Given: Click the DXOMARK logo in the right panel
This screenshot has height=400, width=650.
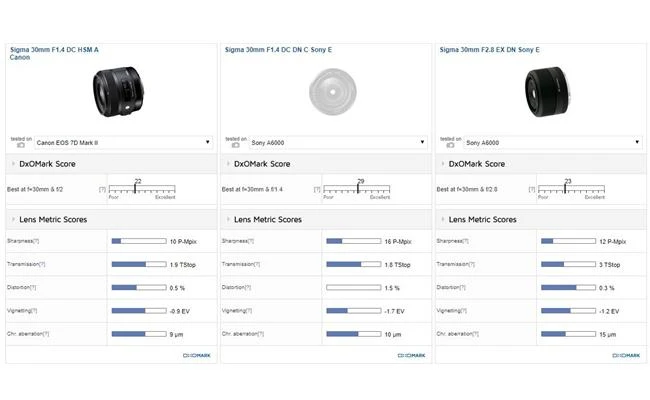Looking at the screenshot, I should click(626, 355).
